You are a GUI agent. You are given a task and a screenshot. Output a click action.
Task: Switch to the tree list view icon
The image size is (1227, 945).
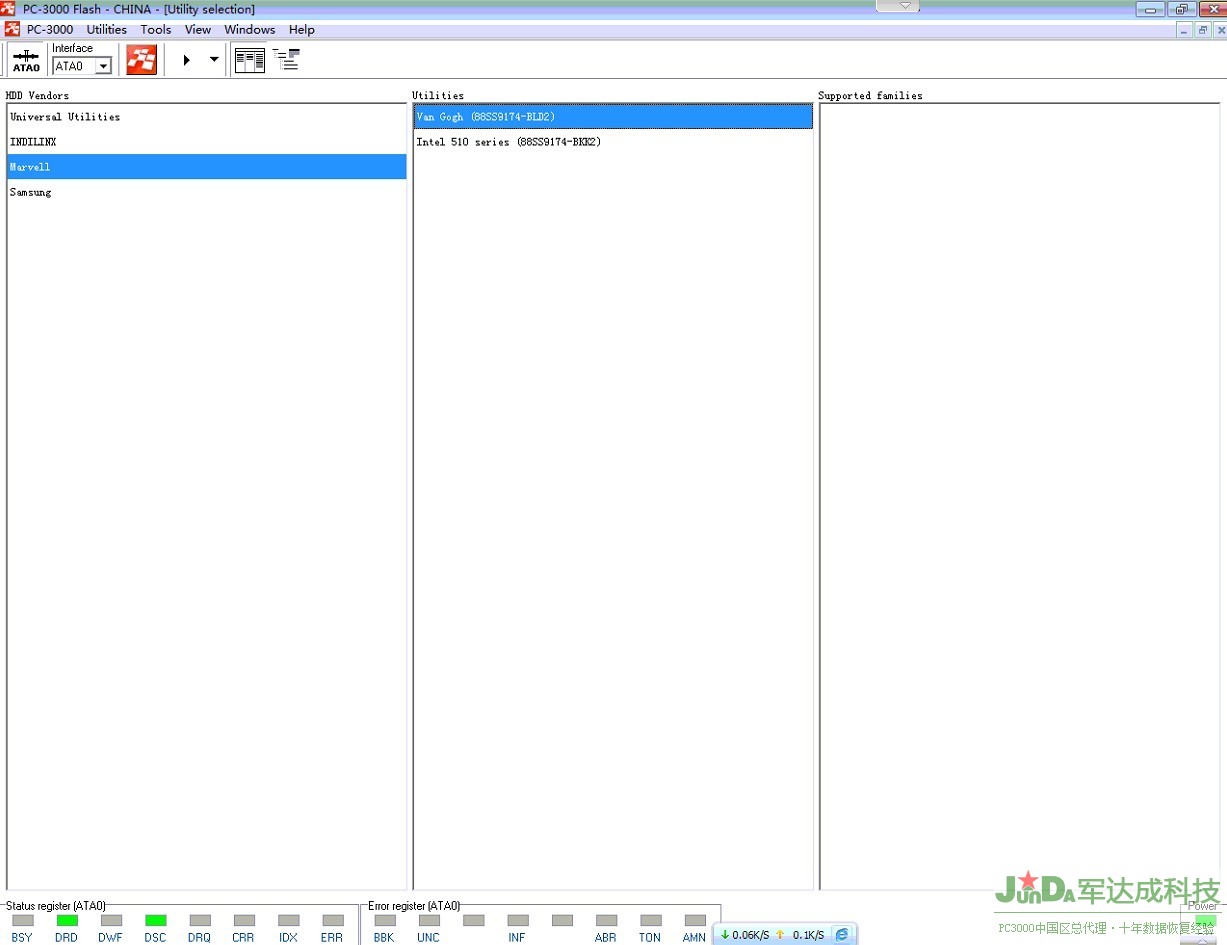pos(286,60)
